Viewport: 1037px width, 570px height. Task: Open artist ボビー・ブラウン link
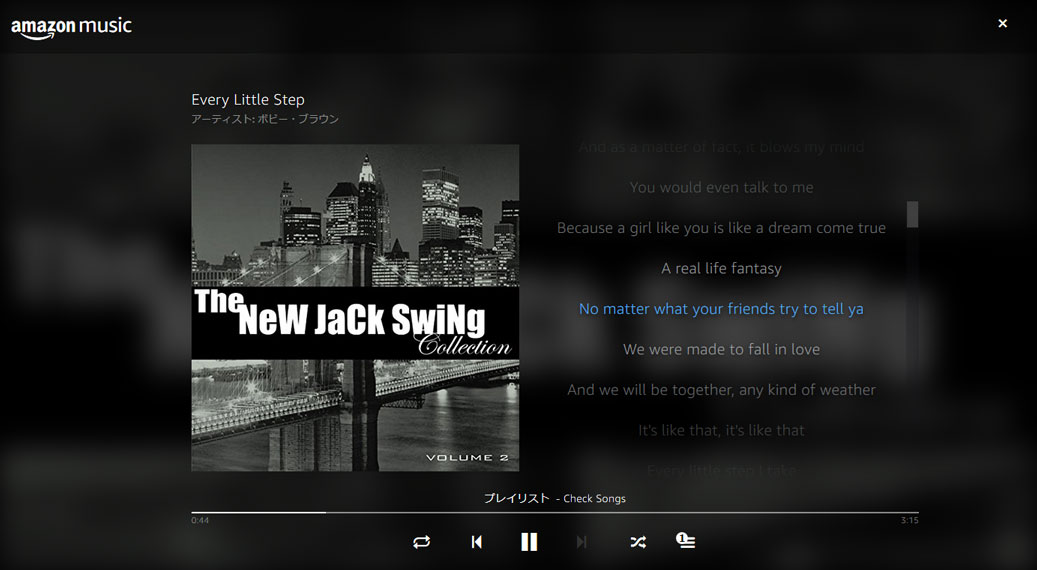(x=298, y=119)
